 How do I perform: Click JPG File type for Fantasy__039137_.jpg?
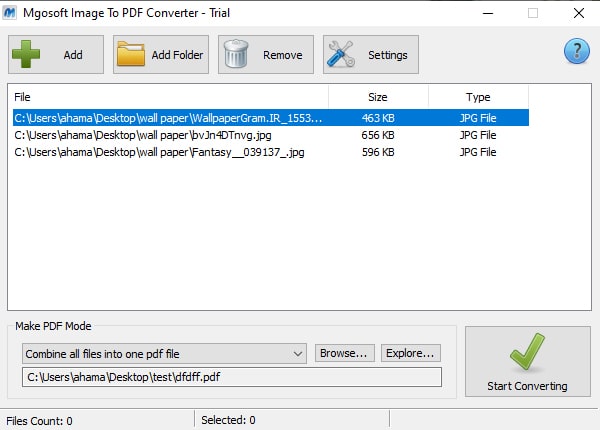(x=478, y=152)
